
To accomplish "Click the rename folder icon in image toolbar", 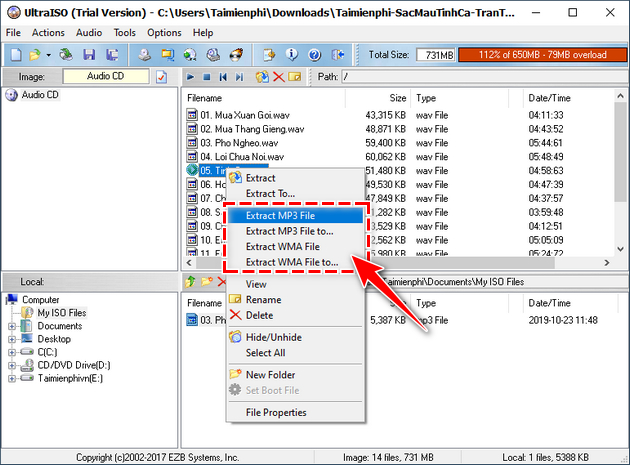I will pos(295,76).
